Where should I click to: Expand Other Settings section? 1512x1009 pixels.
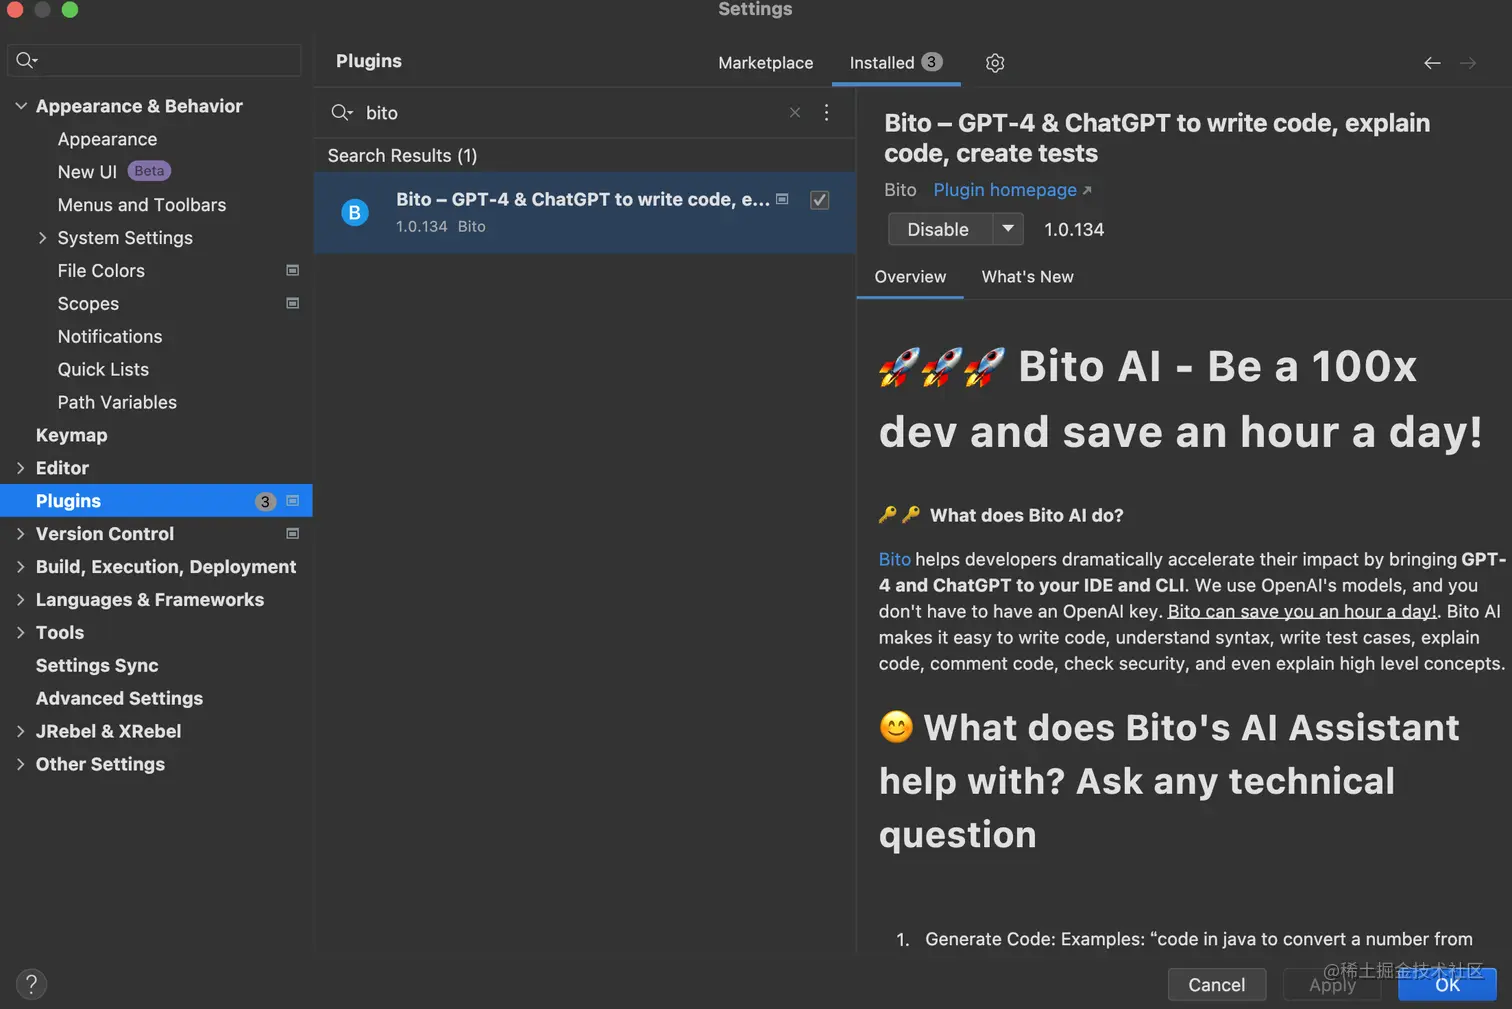click(x=20, y=764)
